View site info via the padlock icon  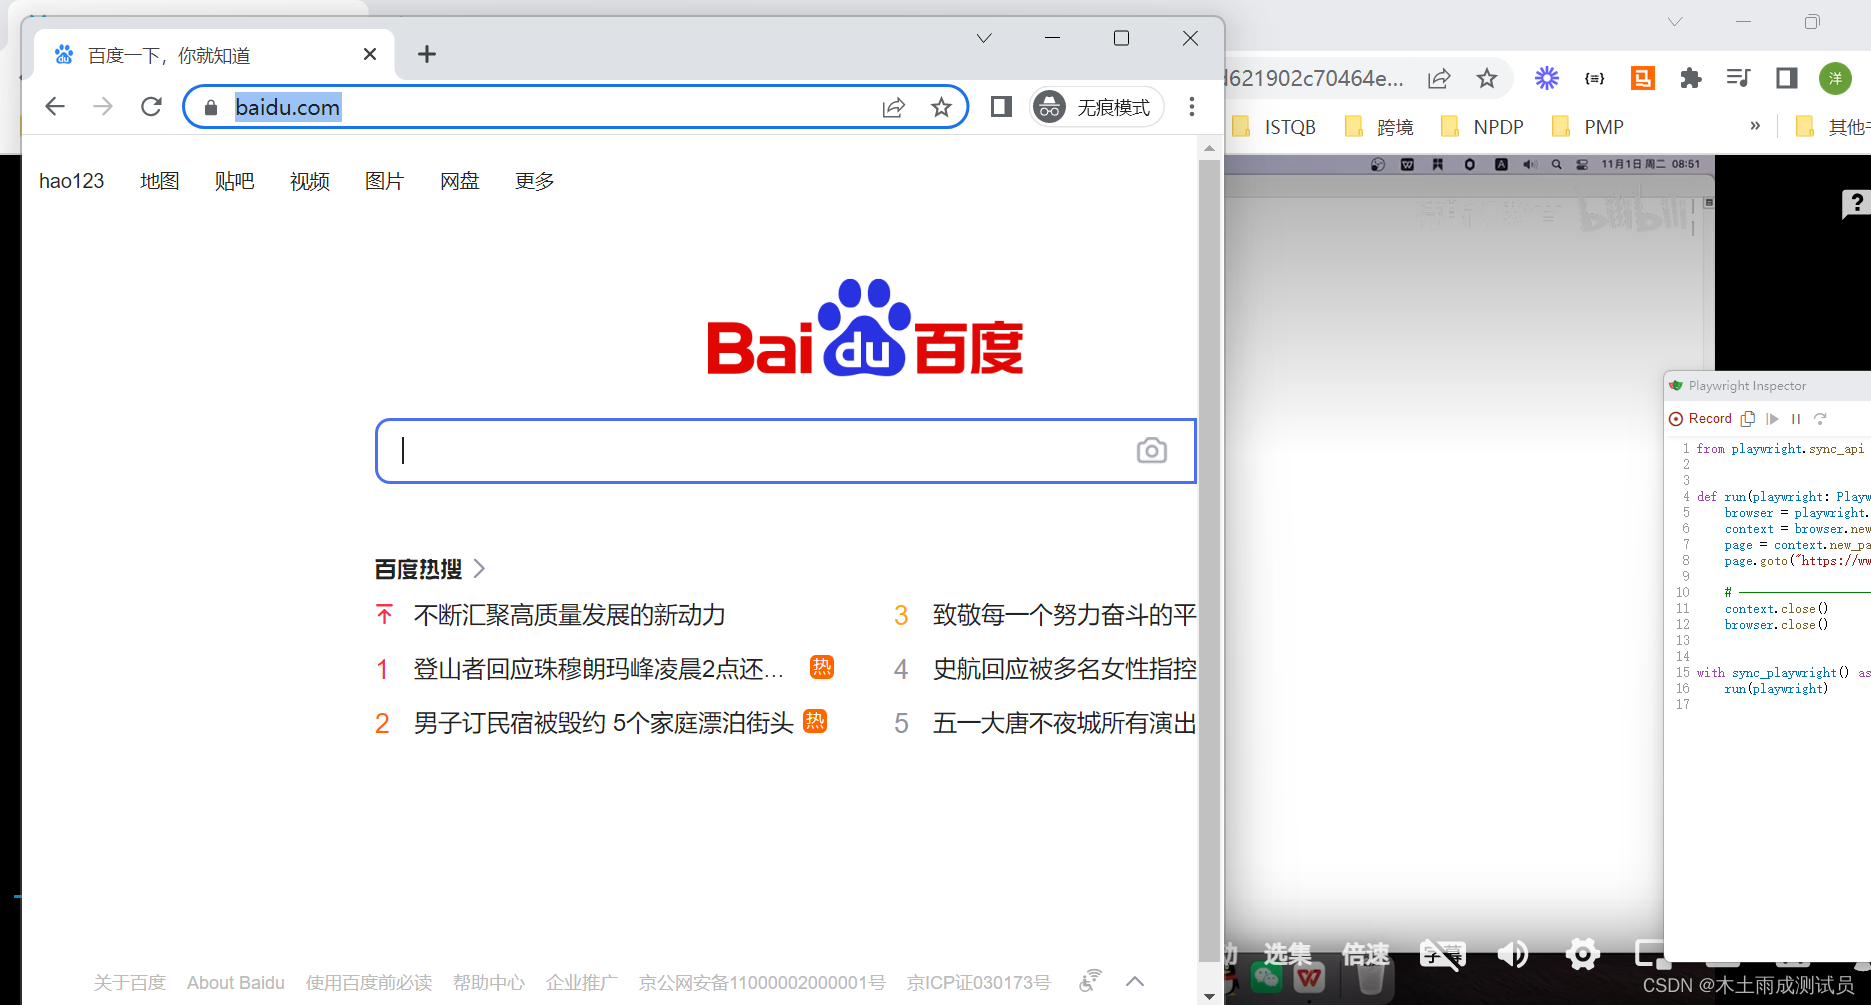[x=210, y=107]
